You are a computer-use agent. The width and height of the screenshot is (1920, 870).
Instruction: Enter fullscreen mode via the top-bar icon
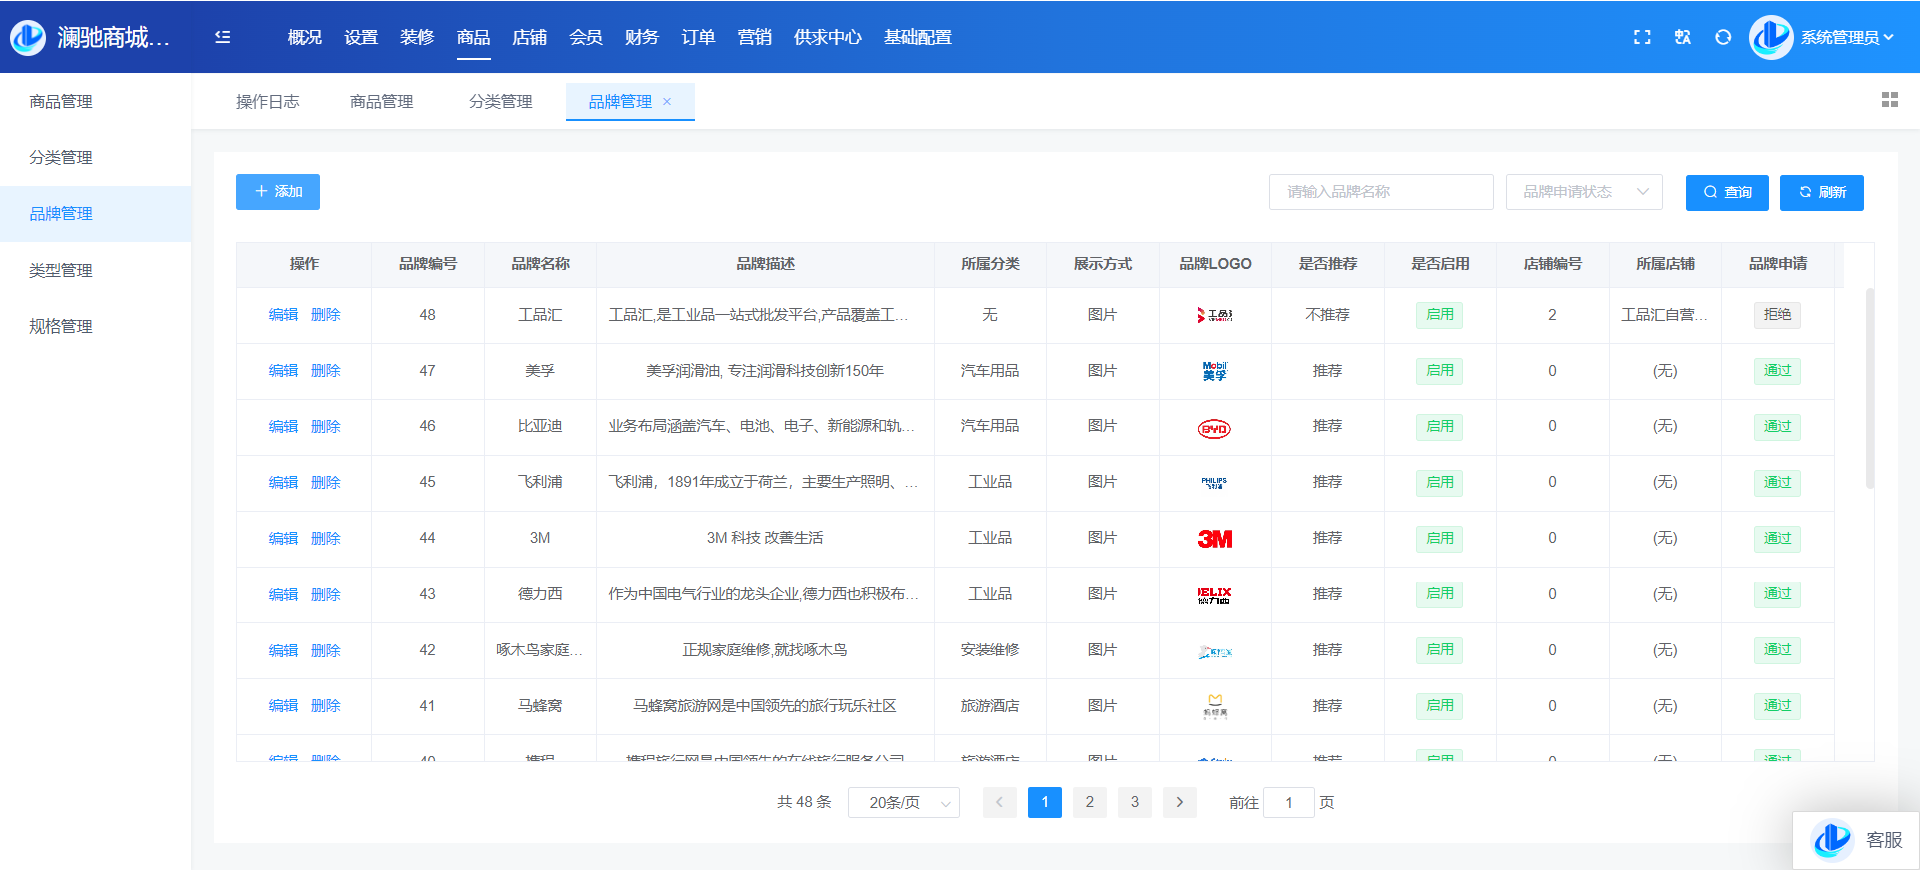[1642, 37]
